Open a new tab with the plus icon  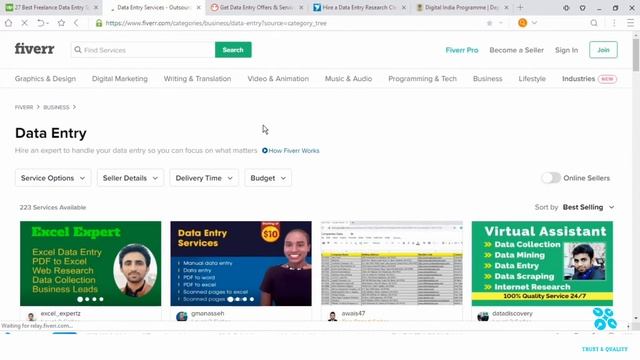click(520, 7)
